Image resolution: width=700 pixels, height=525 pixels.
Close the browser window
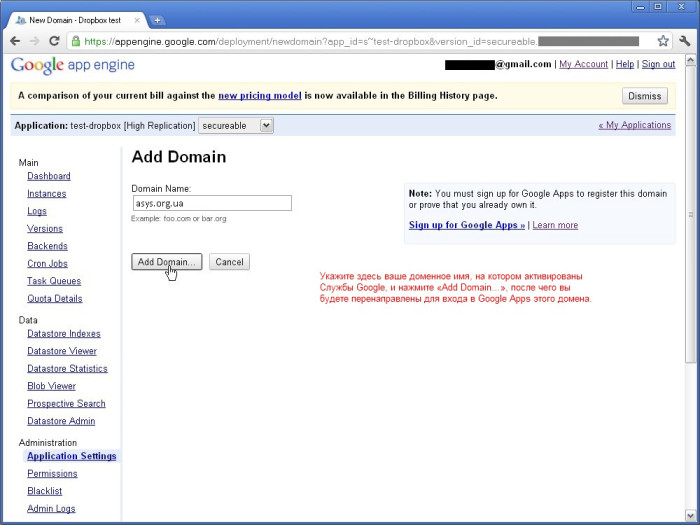[681, 7]
